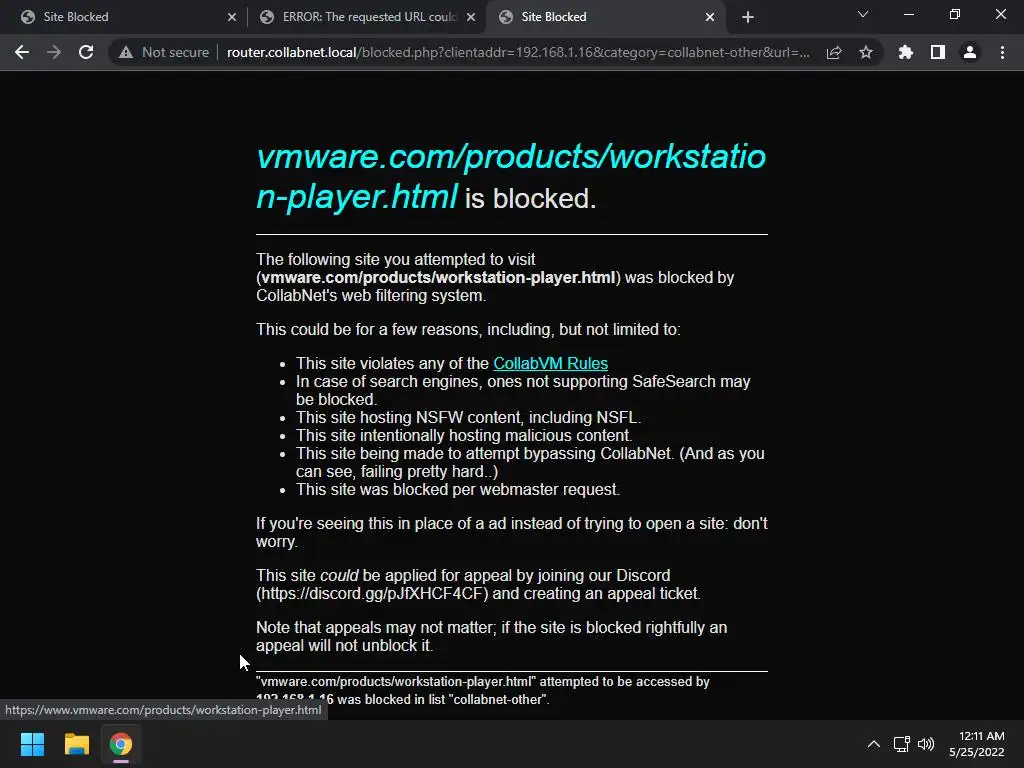Toggle the browser side panel

tap(938, 52)
